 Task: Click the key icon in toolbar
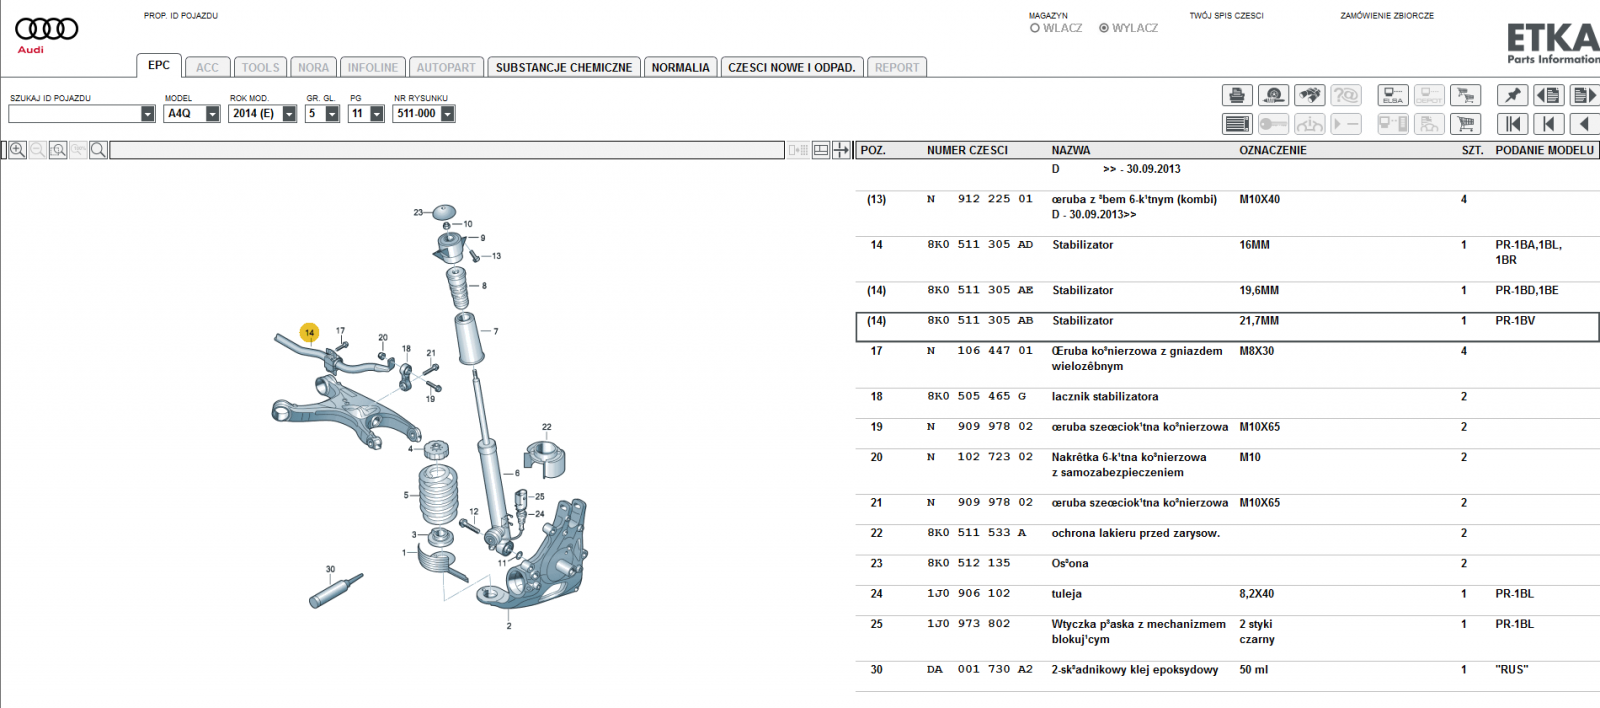click(1273, 124)
